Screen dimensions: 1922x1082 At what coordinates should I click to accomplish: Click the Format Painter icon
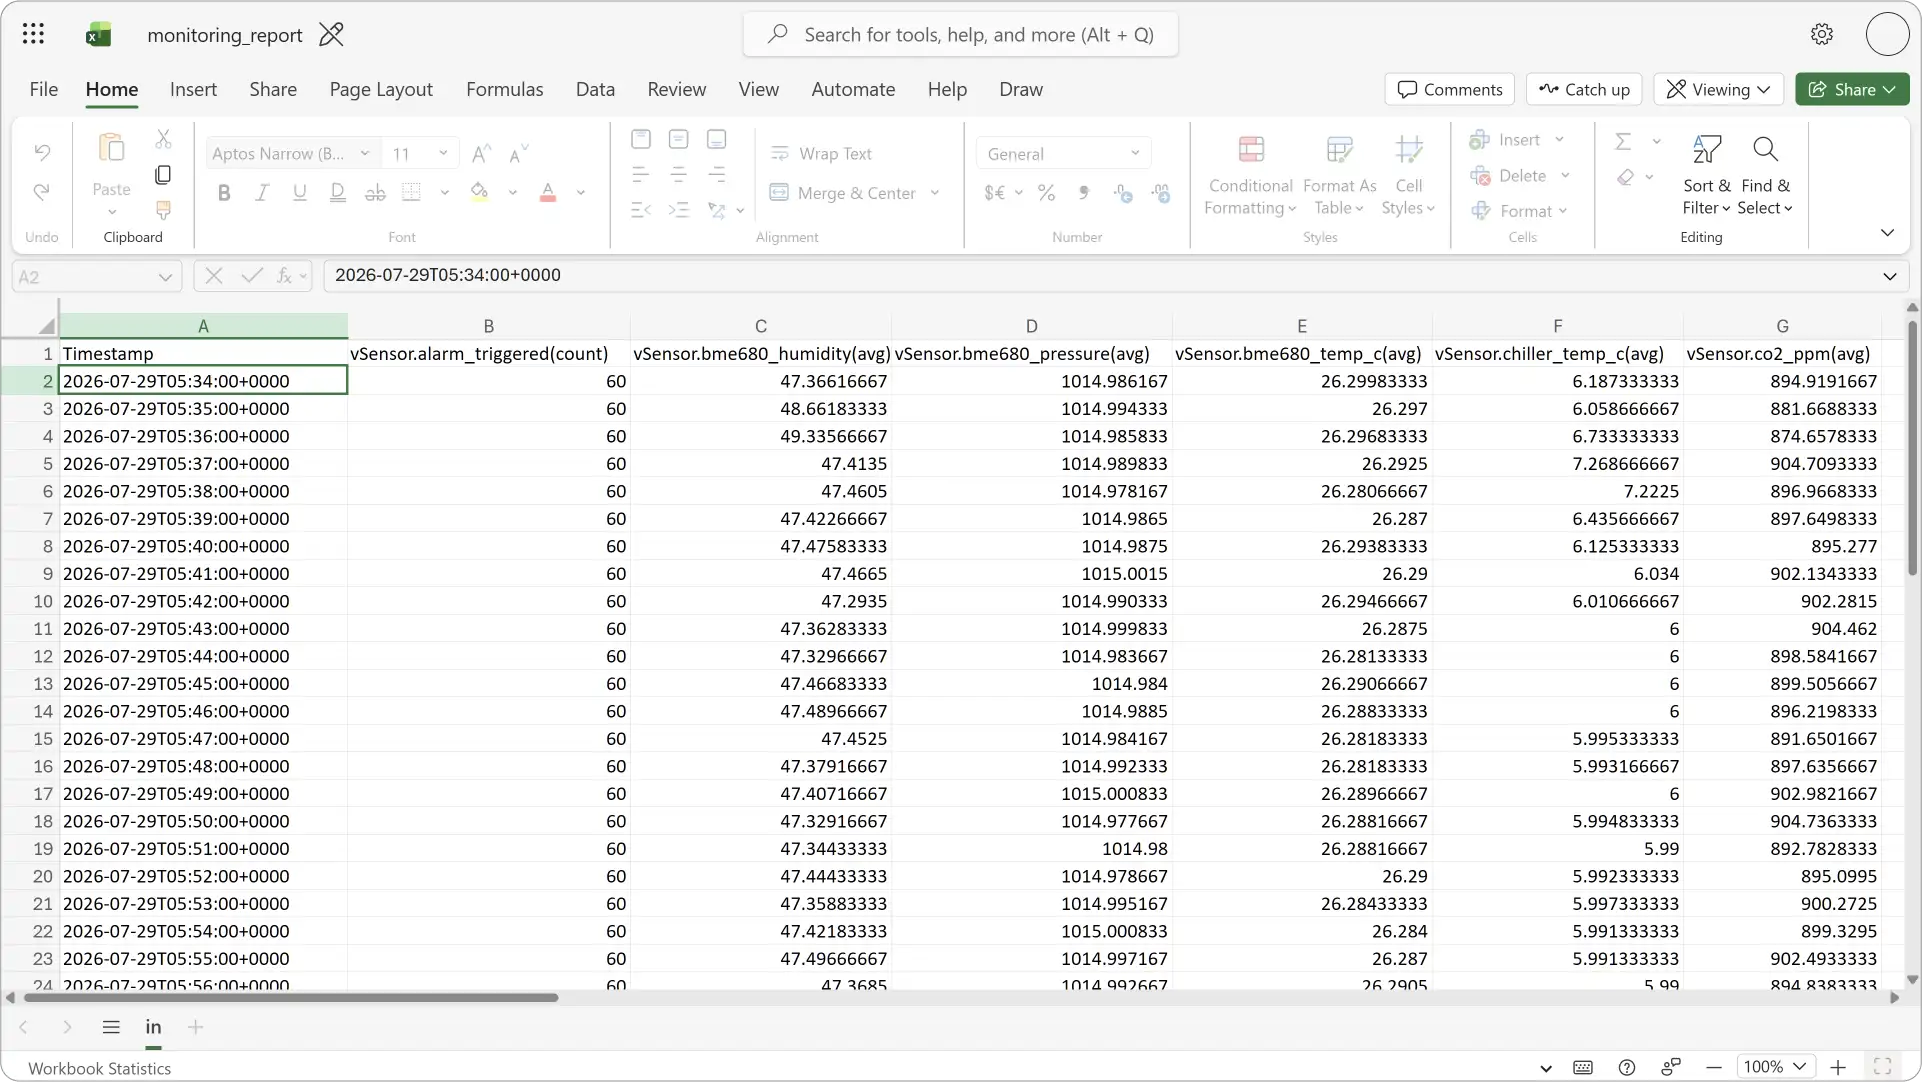[163, 210]
